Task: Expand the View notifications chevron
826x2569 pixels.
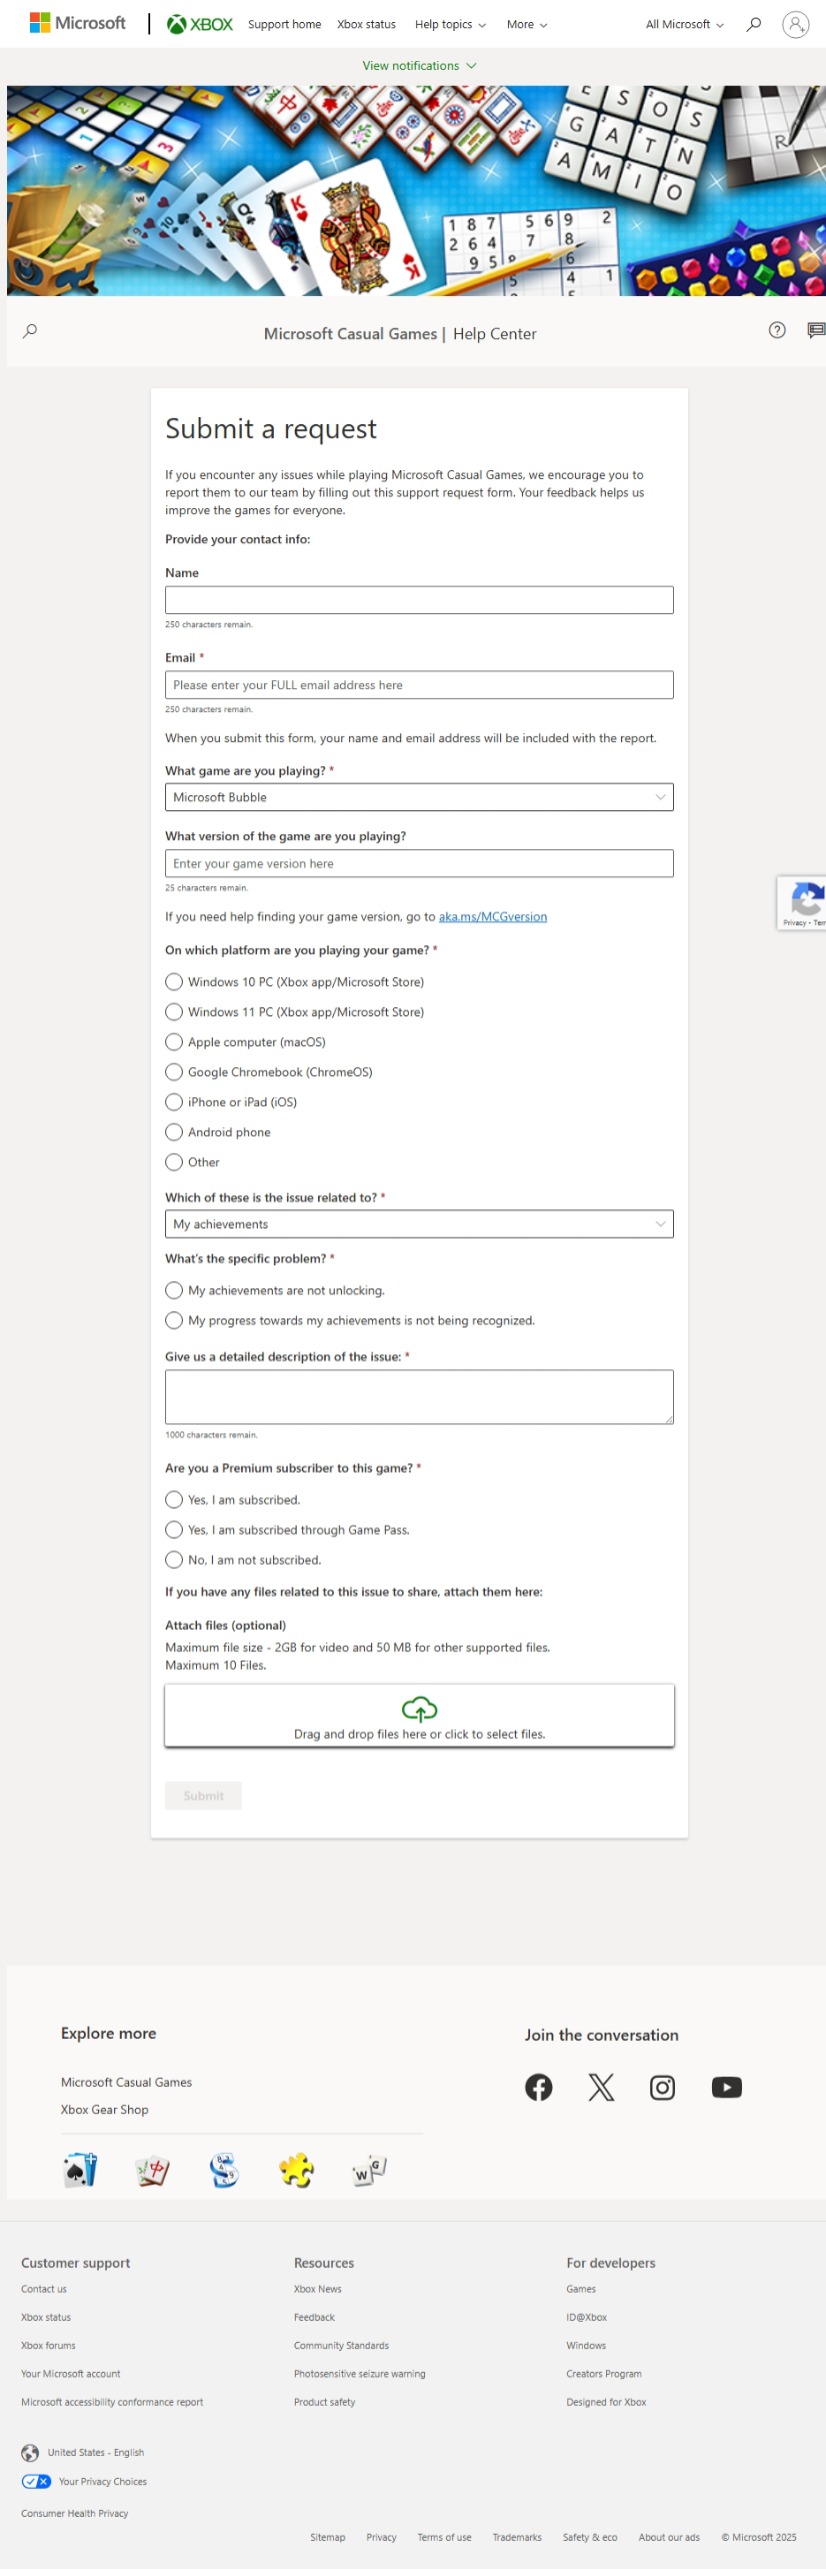Action: click(x=471, y=66)
